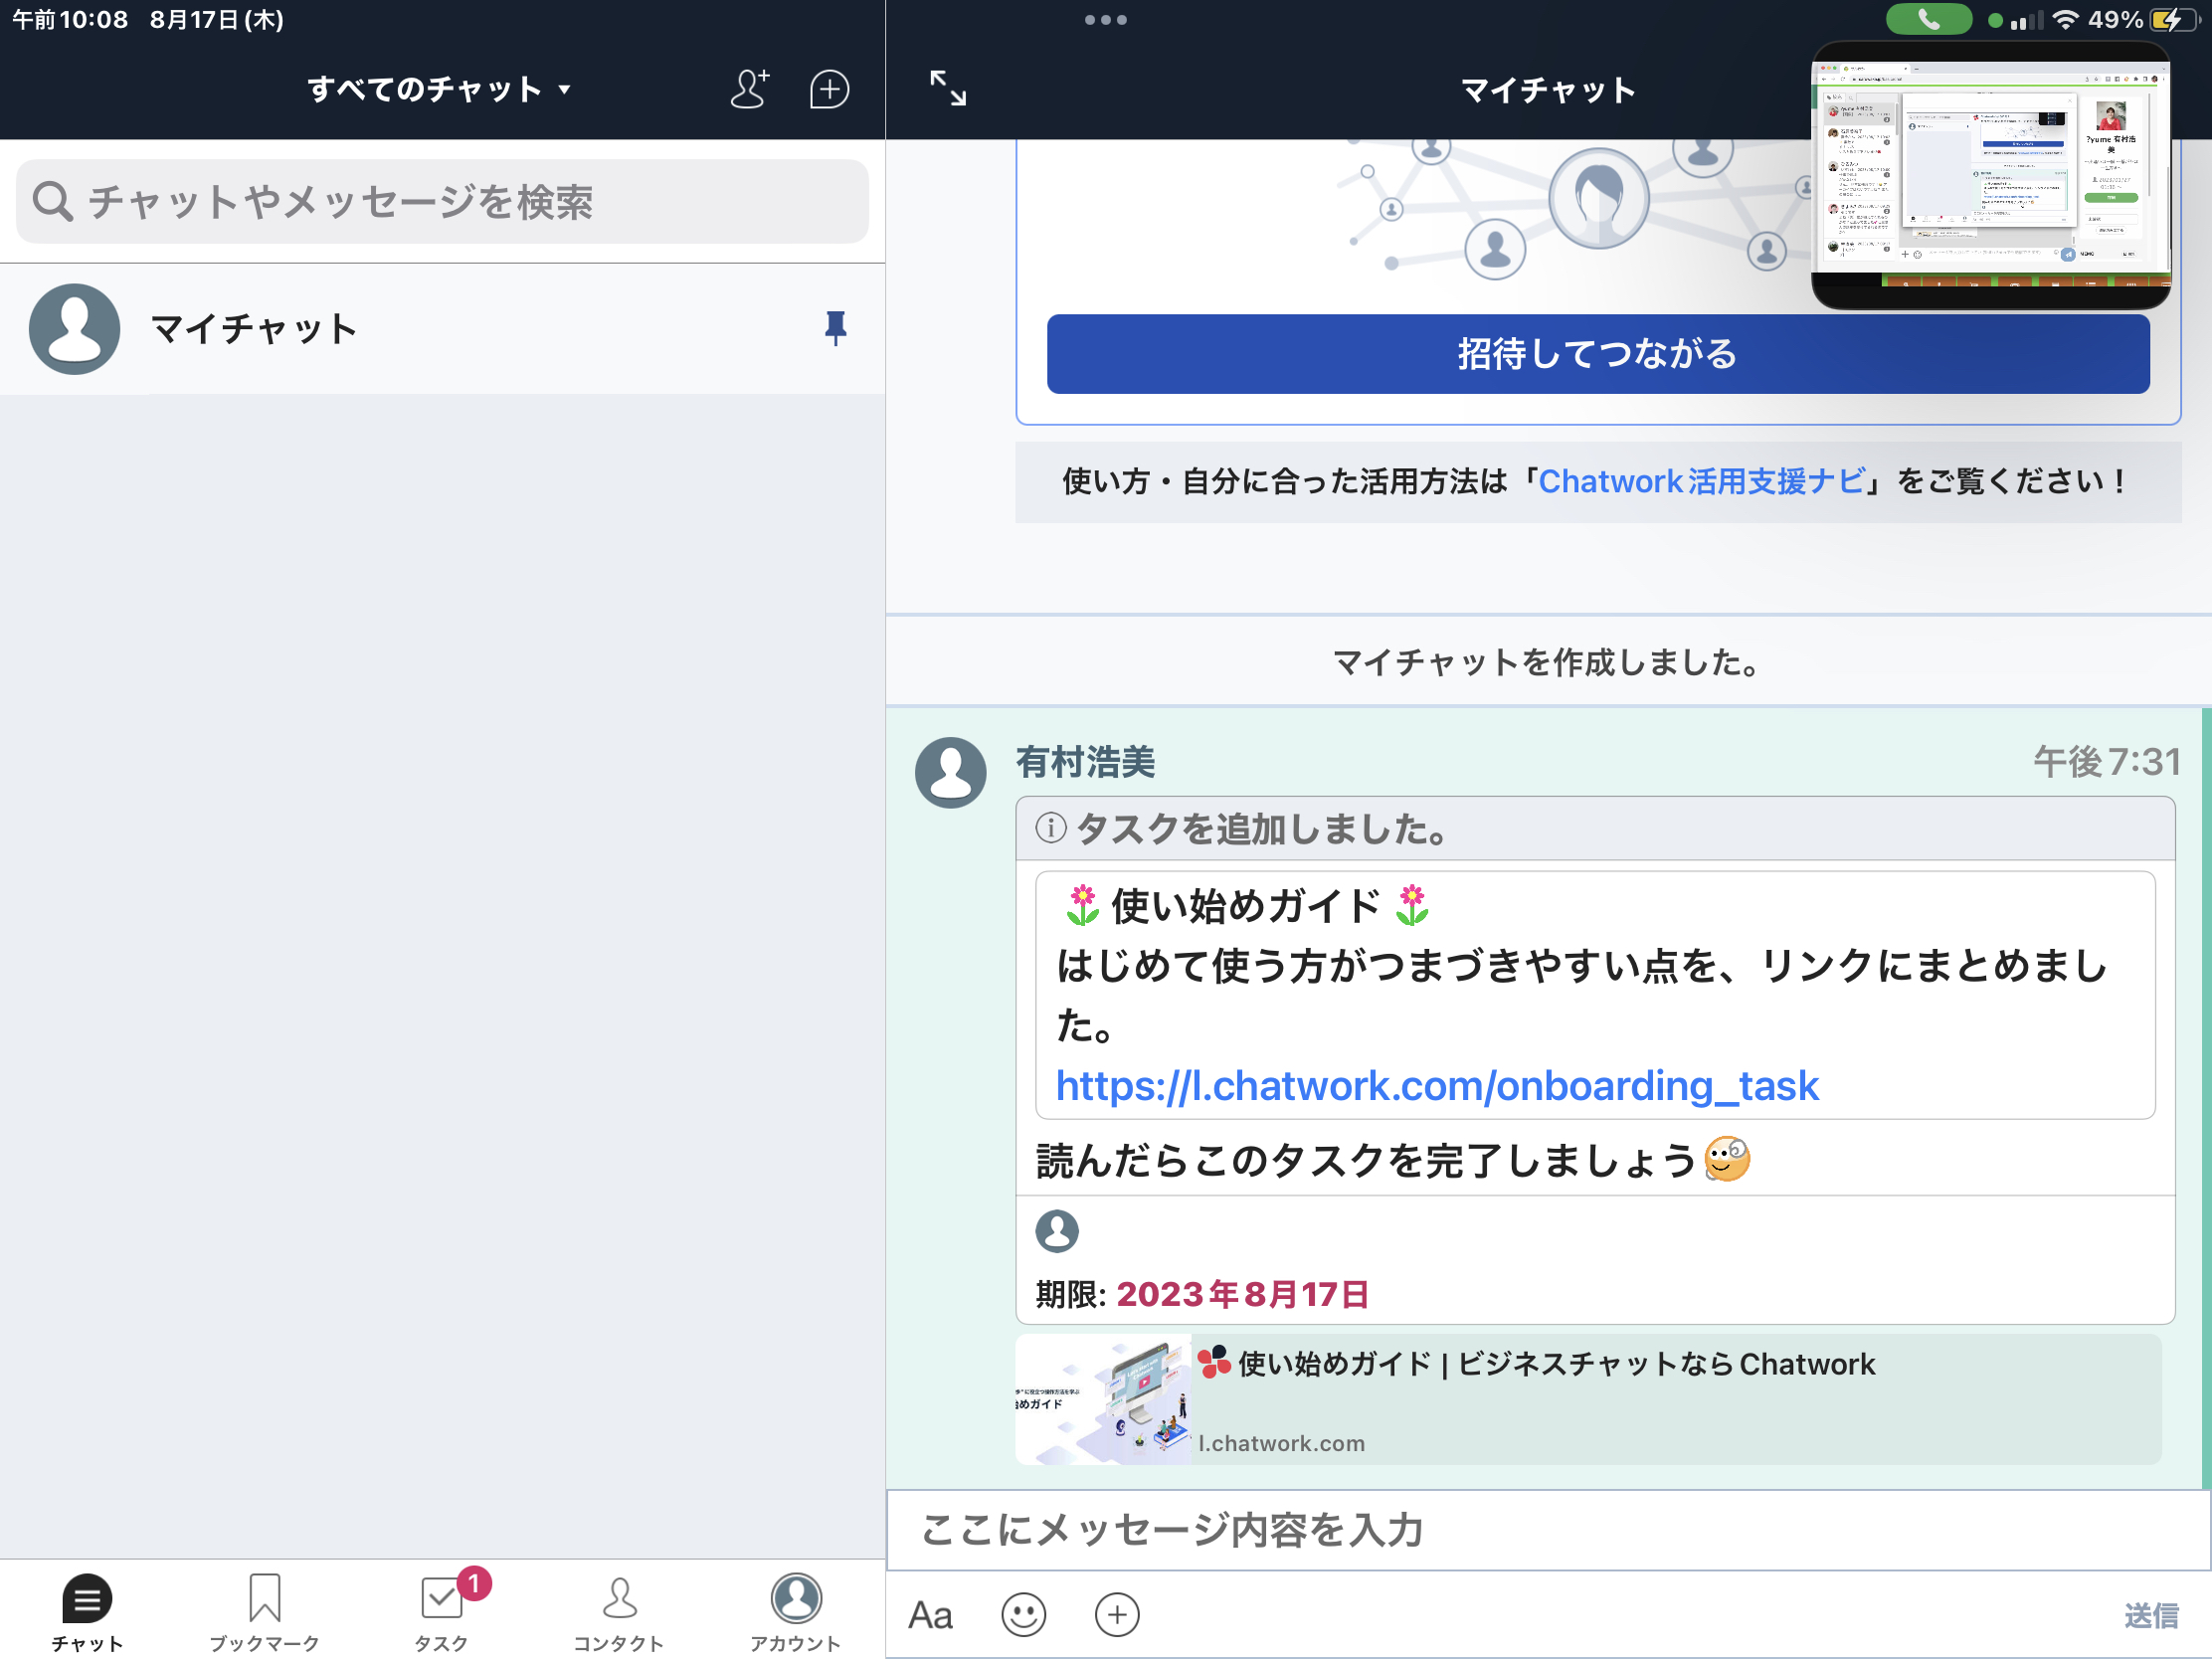
Task: Tap the Aa text formatting icon
Action: tap(930, 1615)
